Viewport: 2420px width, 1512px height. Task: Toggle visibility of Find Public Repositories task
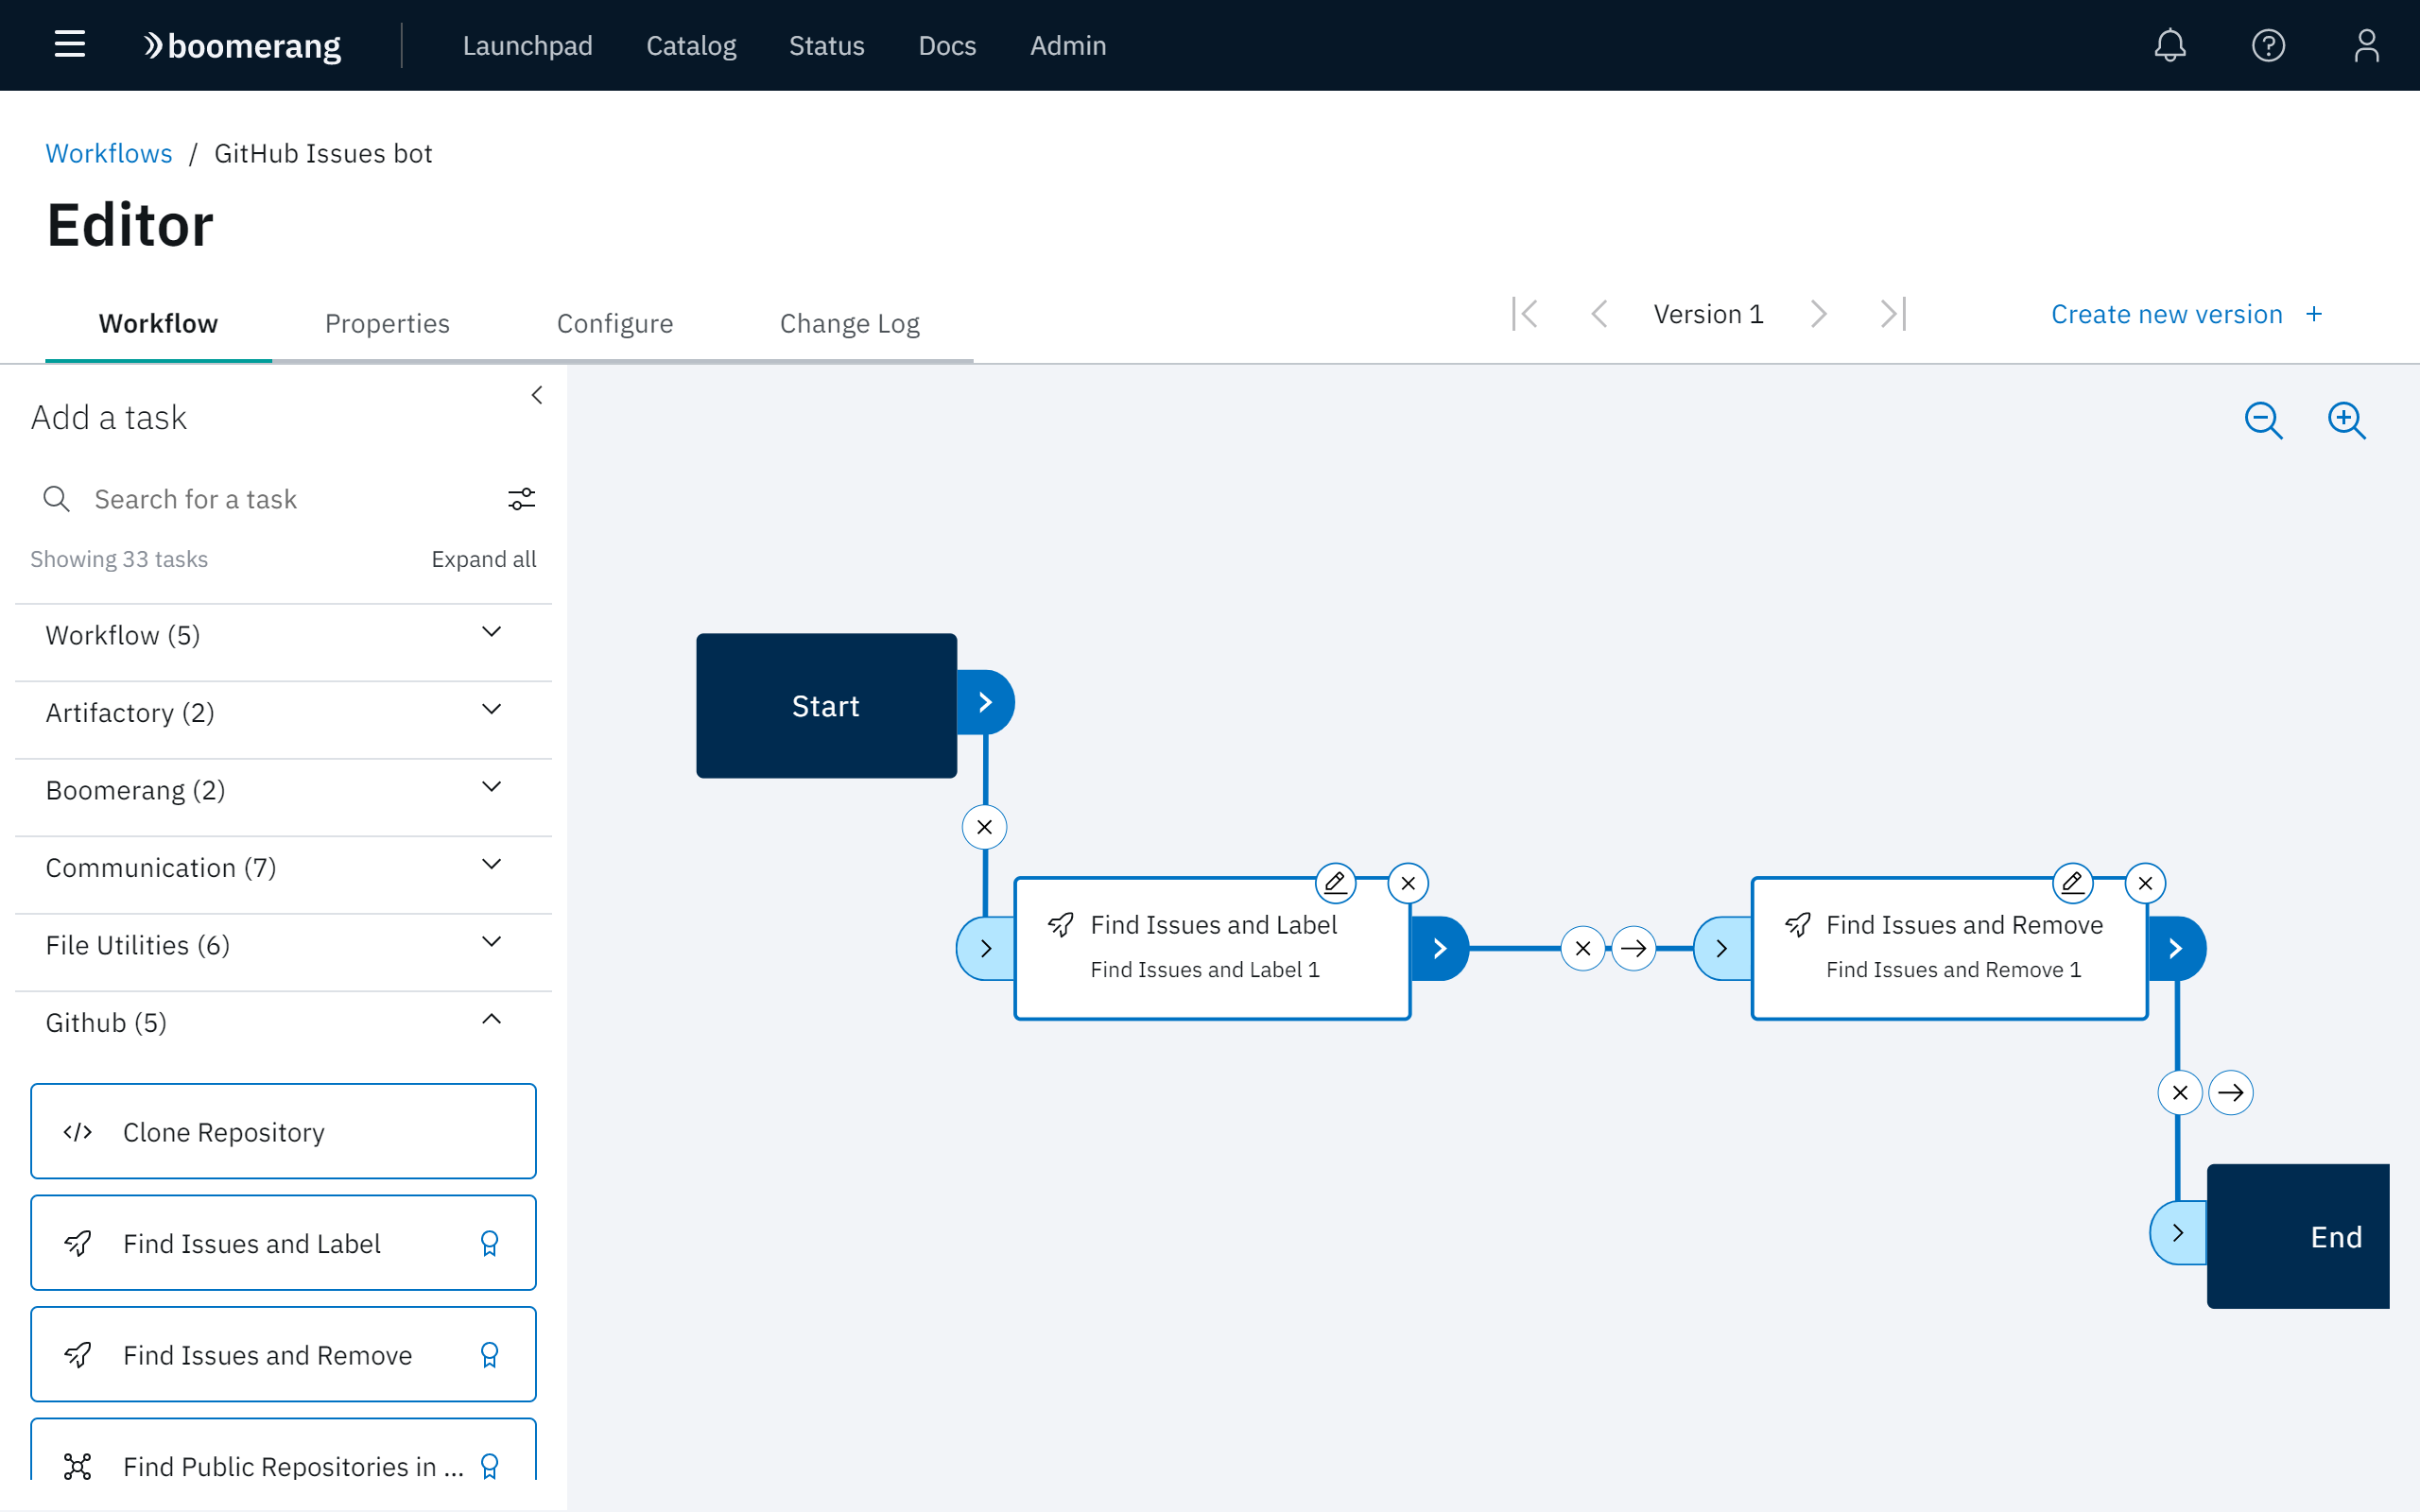point(490,1463)
